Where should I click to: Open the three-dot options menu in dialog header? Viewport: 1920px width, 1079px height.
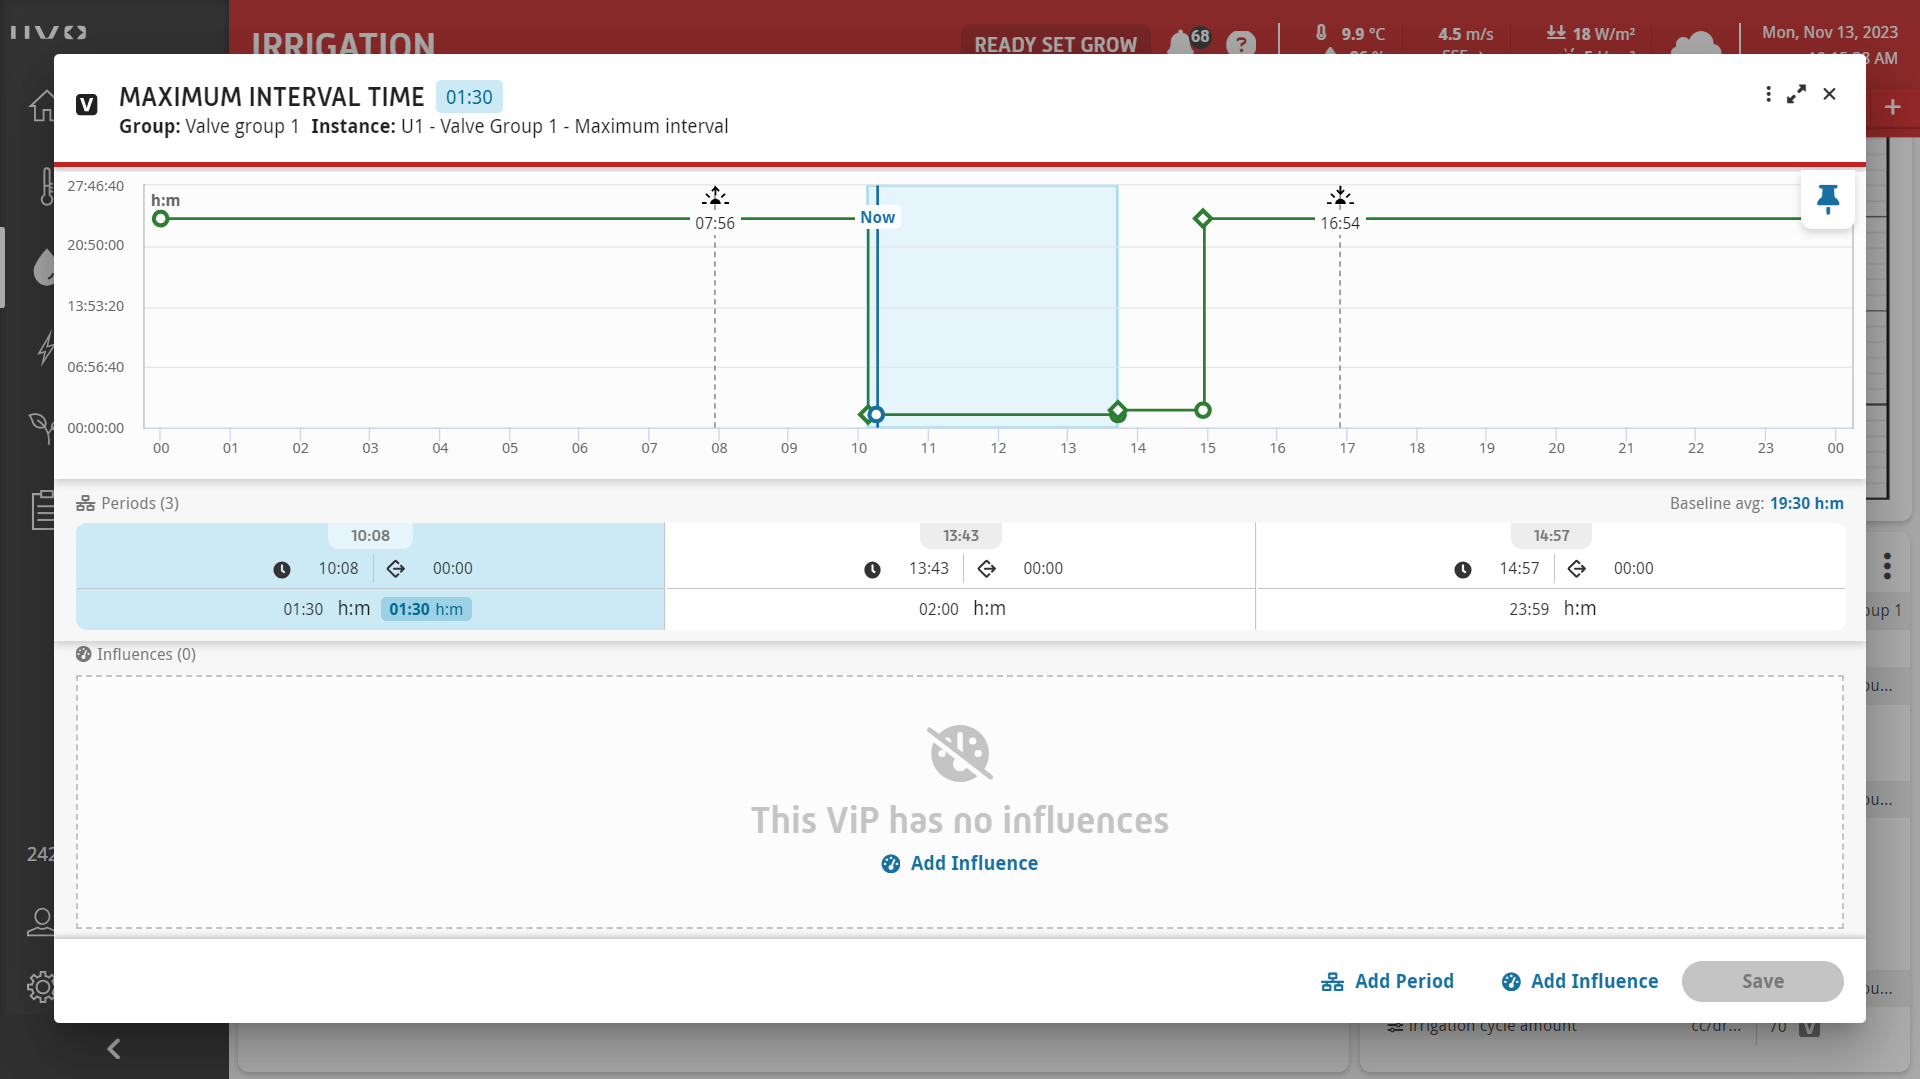pyautogui.click(x=1768, y=94)
